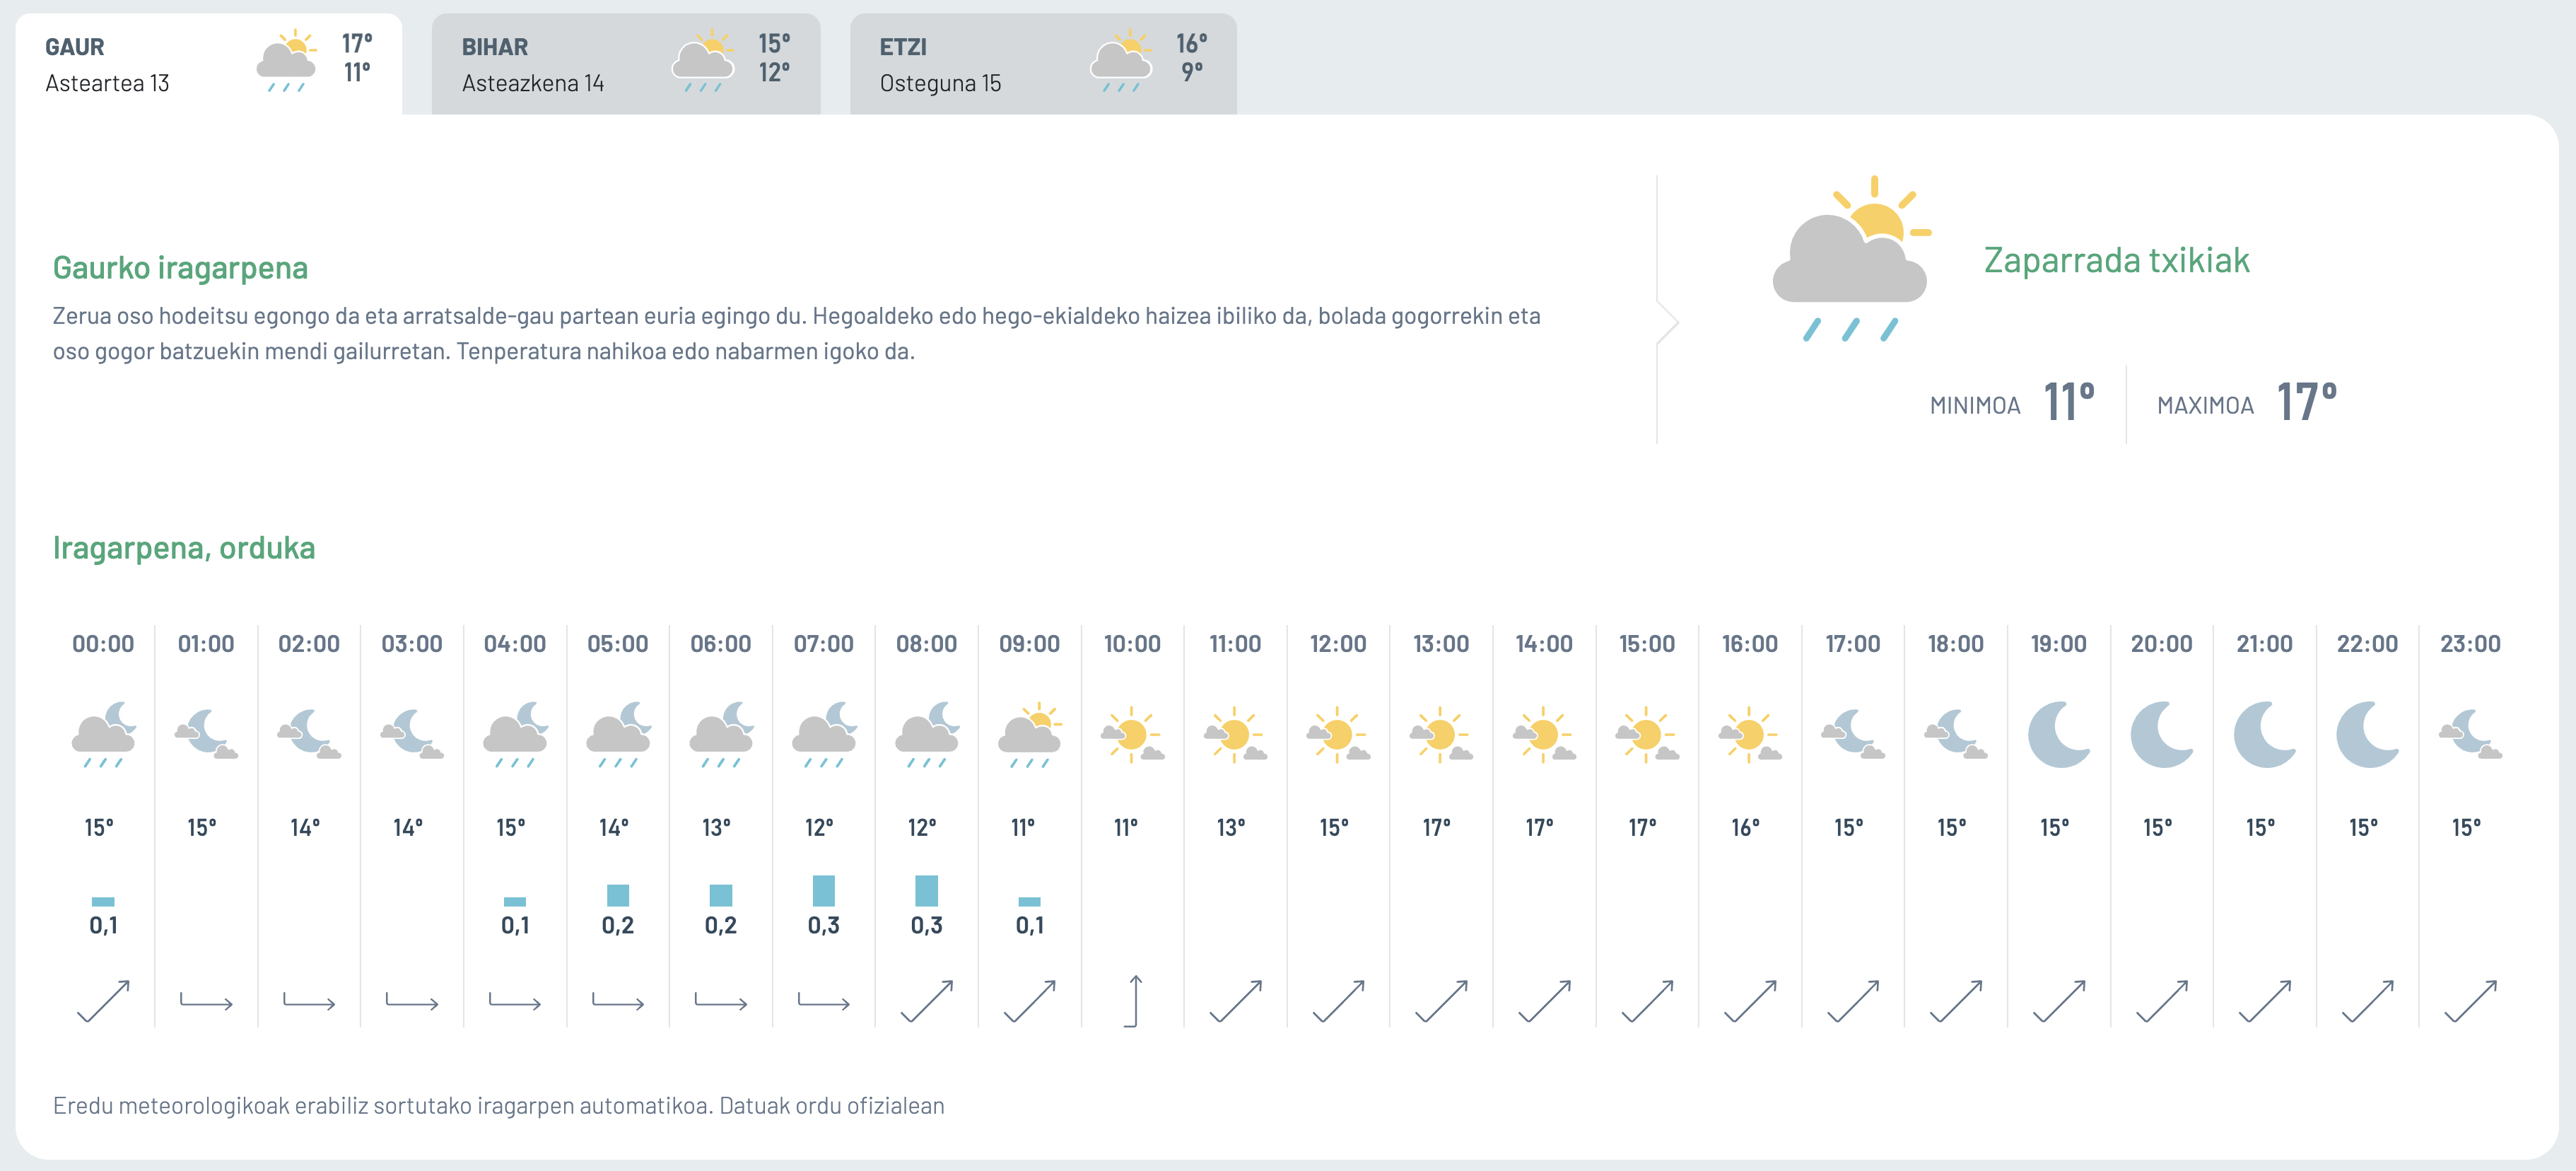The height and width of the screenshot is (1171, 2576).
Task: Open the GAUR Asteartea 13 tab
Action: (208, 64)
